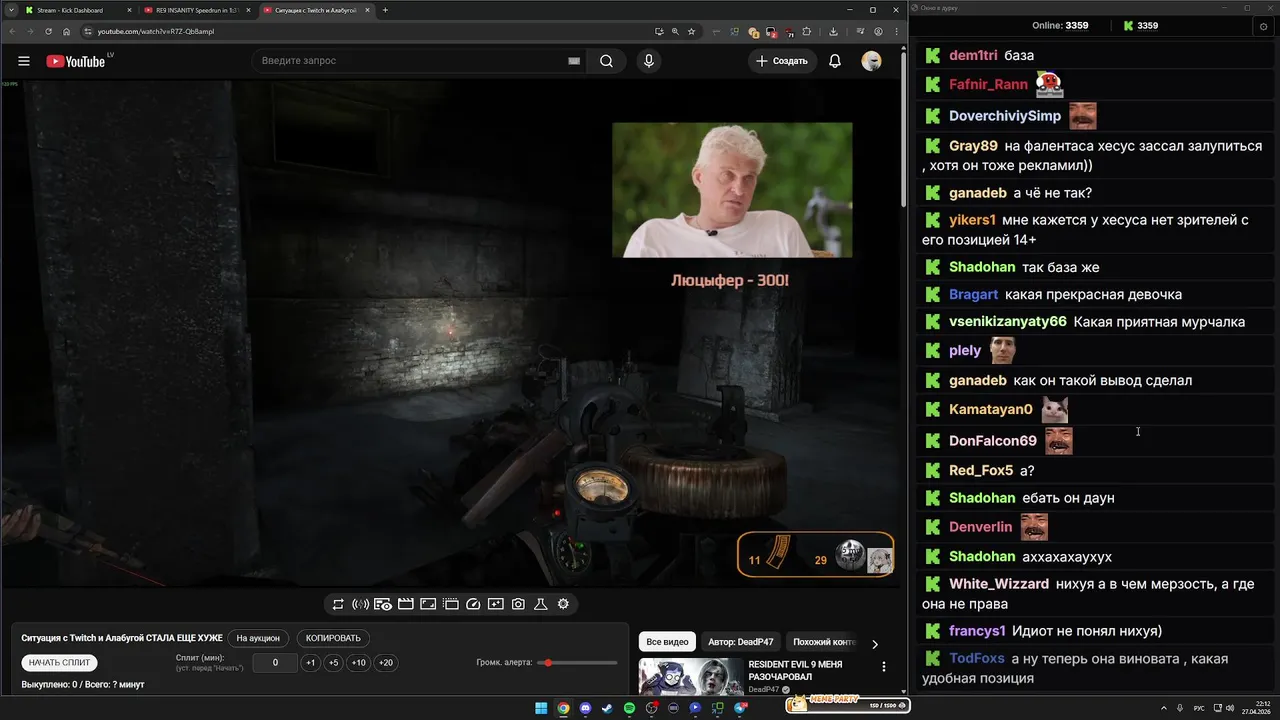Select the 'Похожий контент' filter chip
Image resolution: width=1280 pixels, height=720 pixels.
click(x=823, y=642)
